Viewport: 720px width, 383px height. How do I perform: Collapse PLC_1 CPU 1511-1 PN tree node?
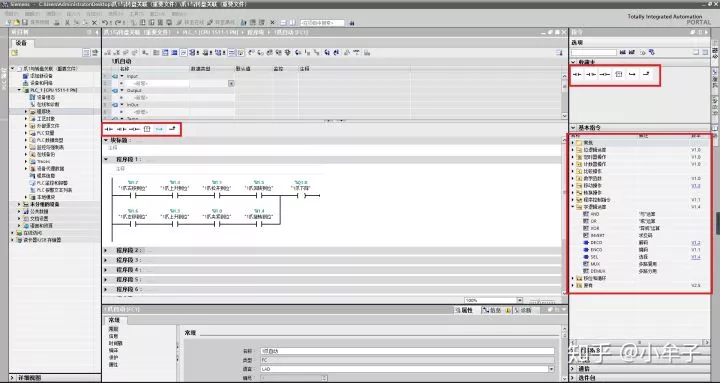19,90
